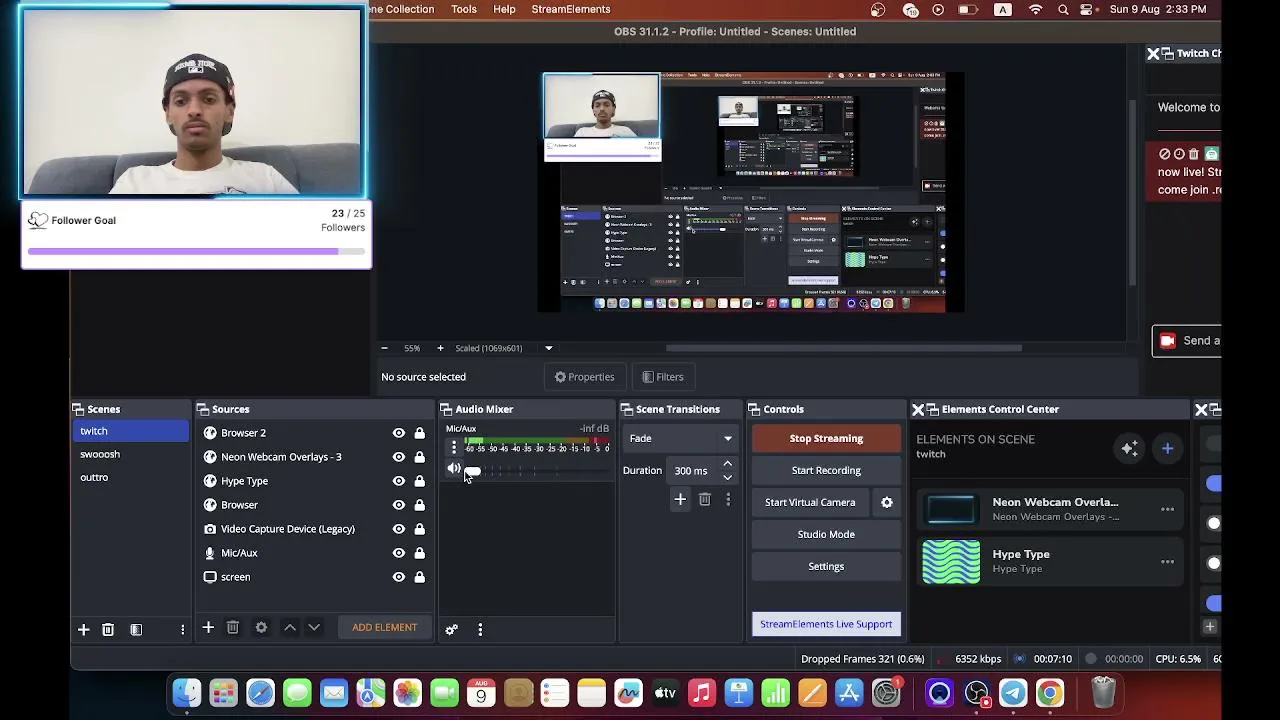1280x720 pixels.
Task: Add a new scene with the plus icon
Action: pyautogui.click(x=84, y=629)
